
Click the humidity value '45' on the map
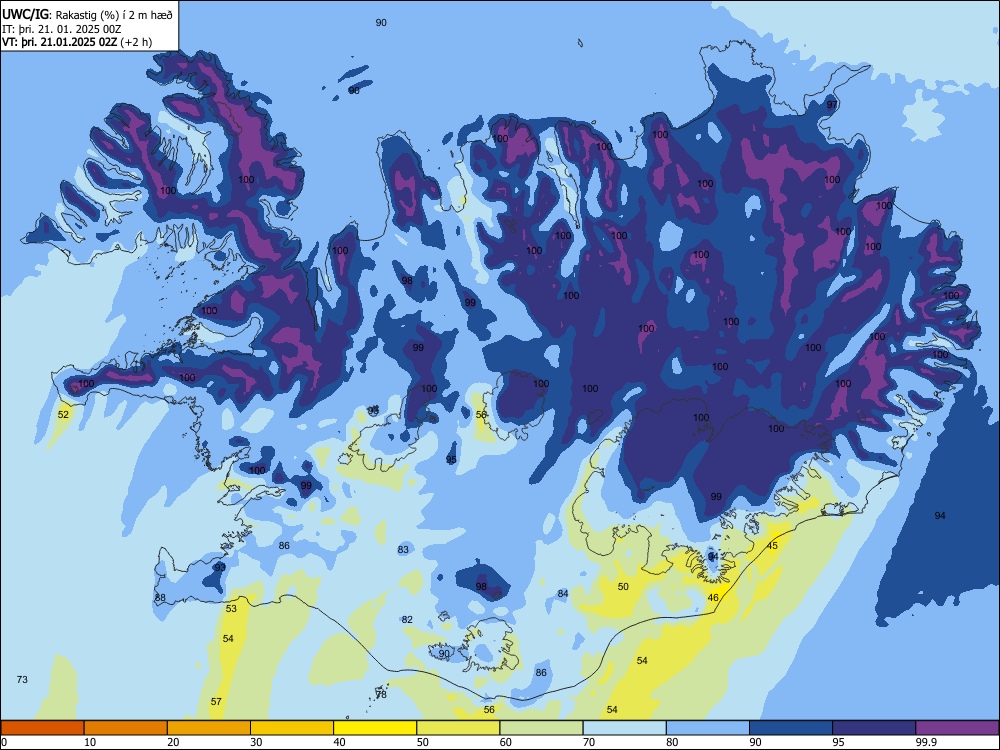pyautogui.click(x=772, y=546)
